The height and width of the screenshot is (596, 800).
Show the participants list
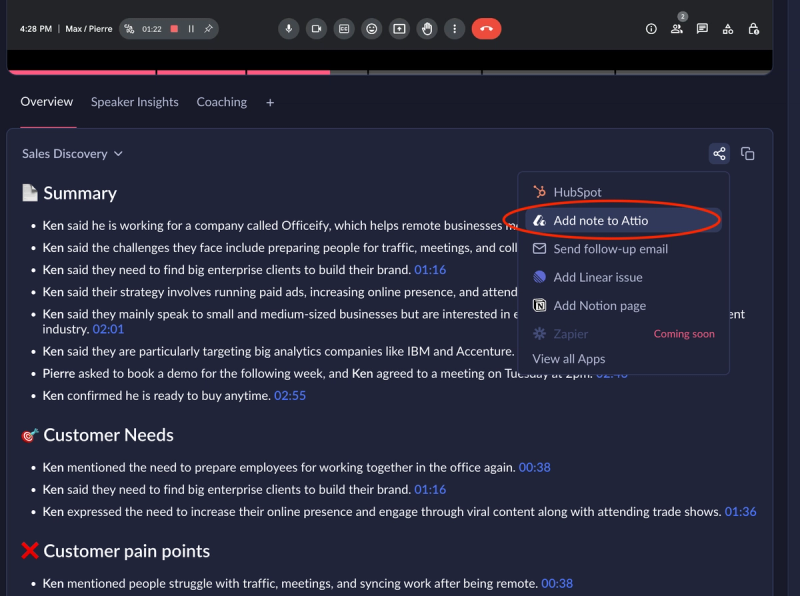[677, 29]
